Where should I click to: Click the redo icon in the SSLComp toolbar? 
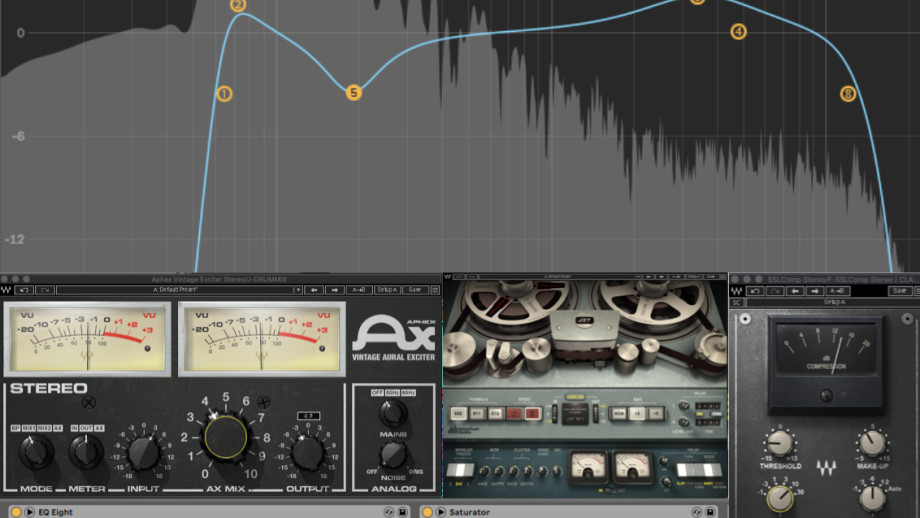775,291
